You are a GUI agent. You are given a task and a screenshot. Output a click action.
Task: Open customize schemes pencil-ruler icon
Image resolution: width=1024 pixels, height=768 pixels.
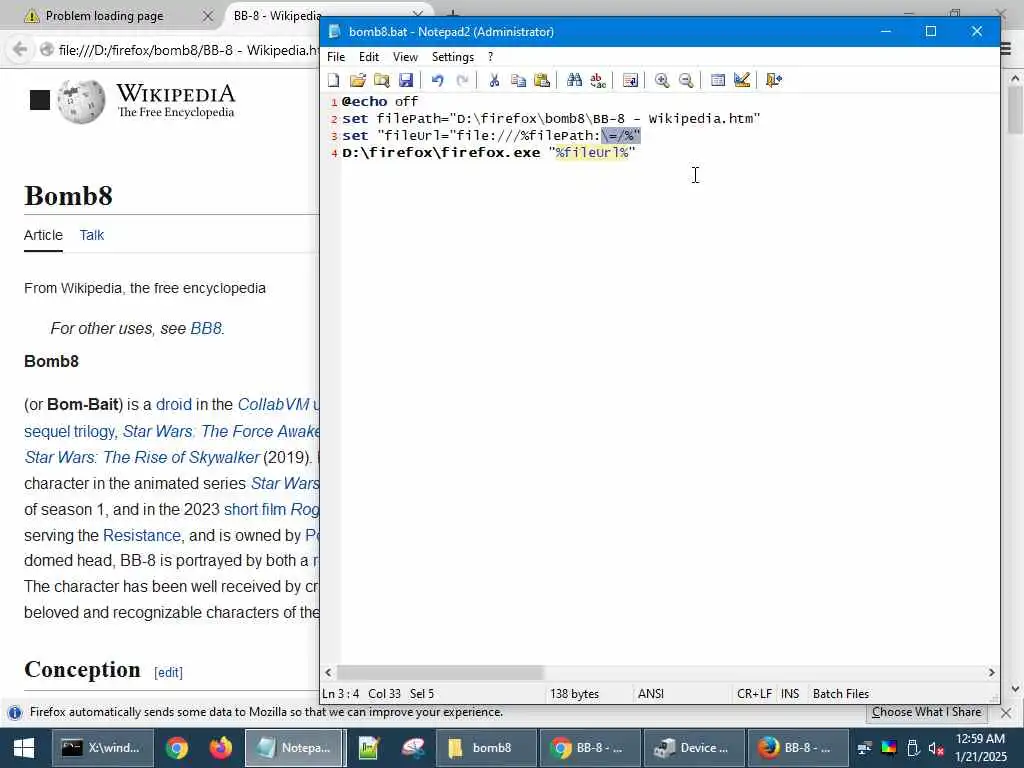point(742,80)
